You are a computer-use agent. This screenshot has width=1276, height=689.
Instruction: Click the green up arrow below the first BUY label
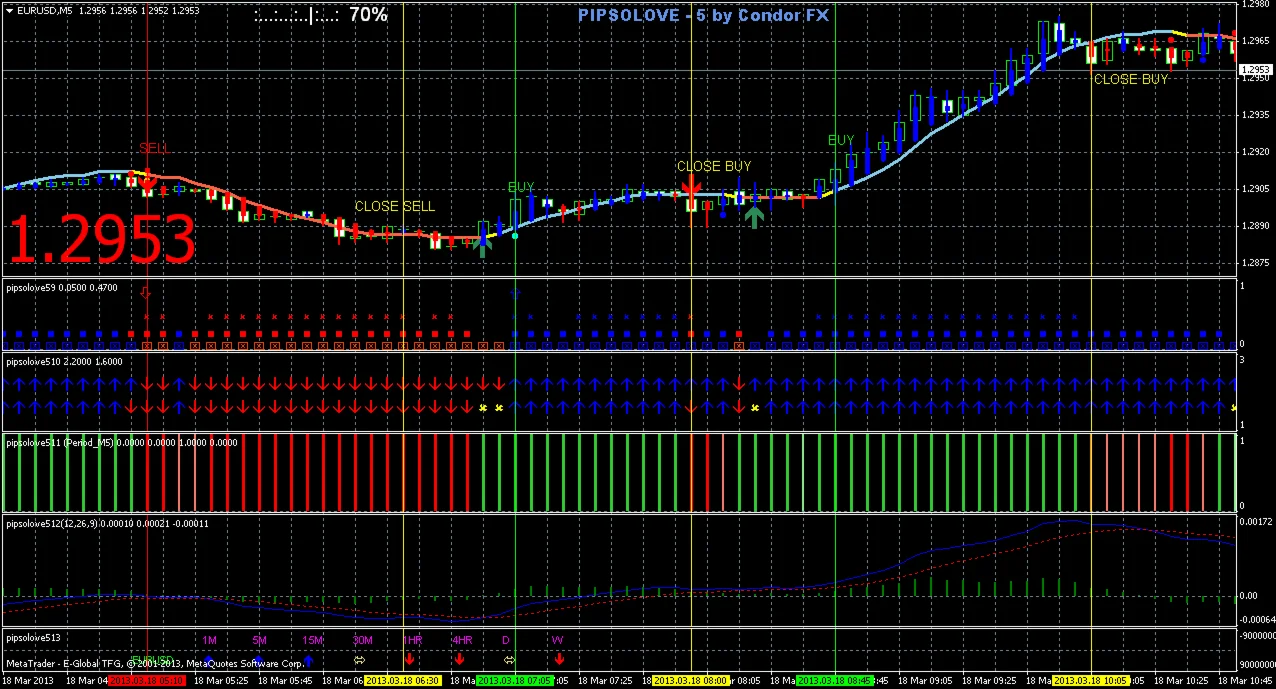coord(484,243)
